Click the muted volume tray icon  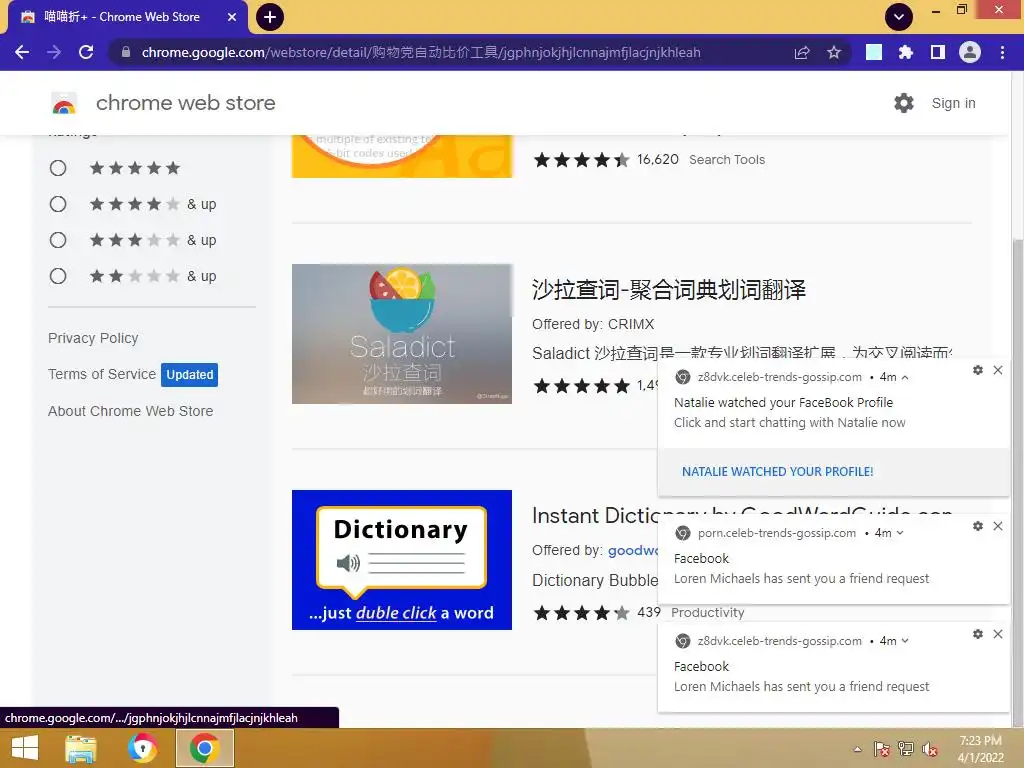point(929,749)
